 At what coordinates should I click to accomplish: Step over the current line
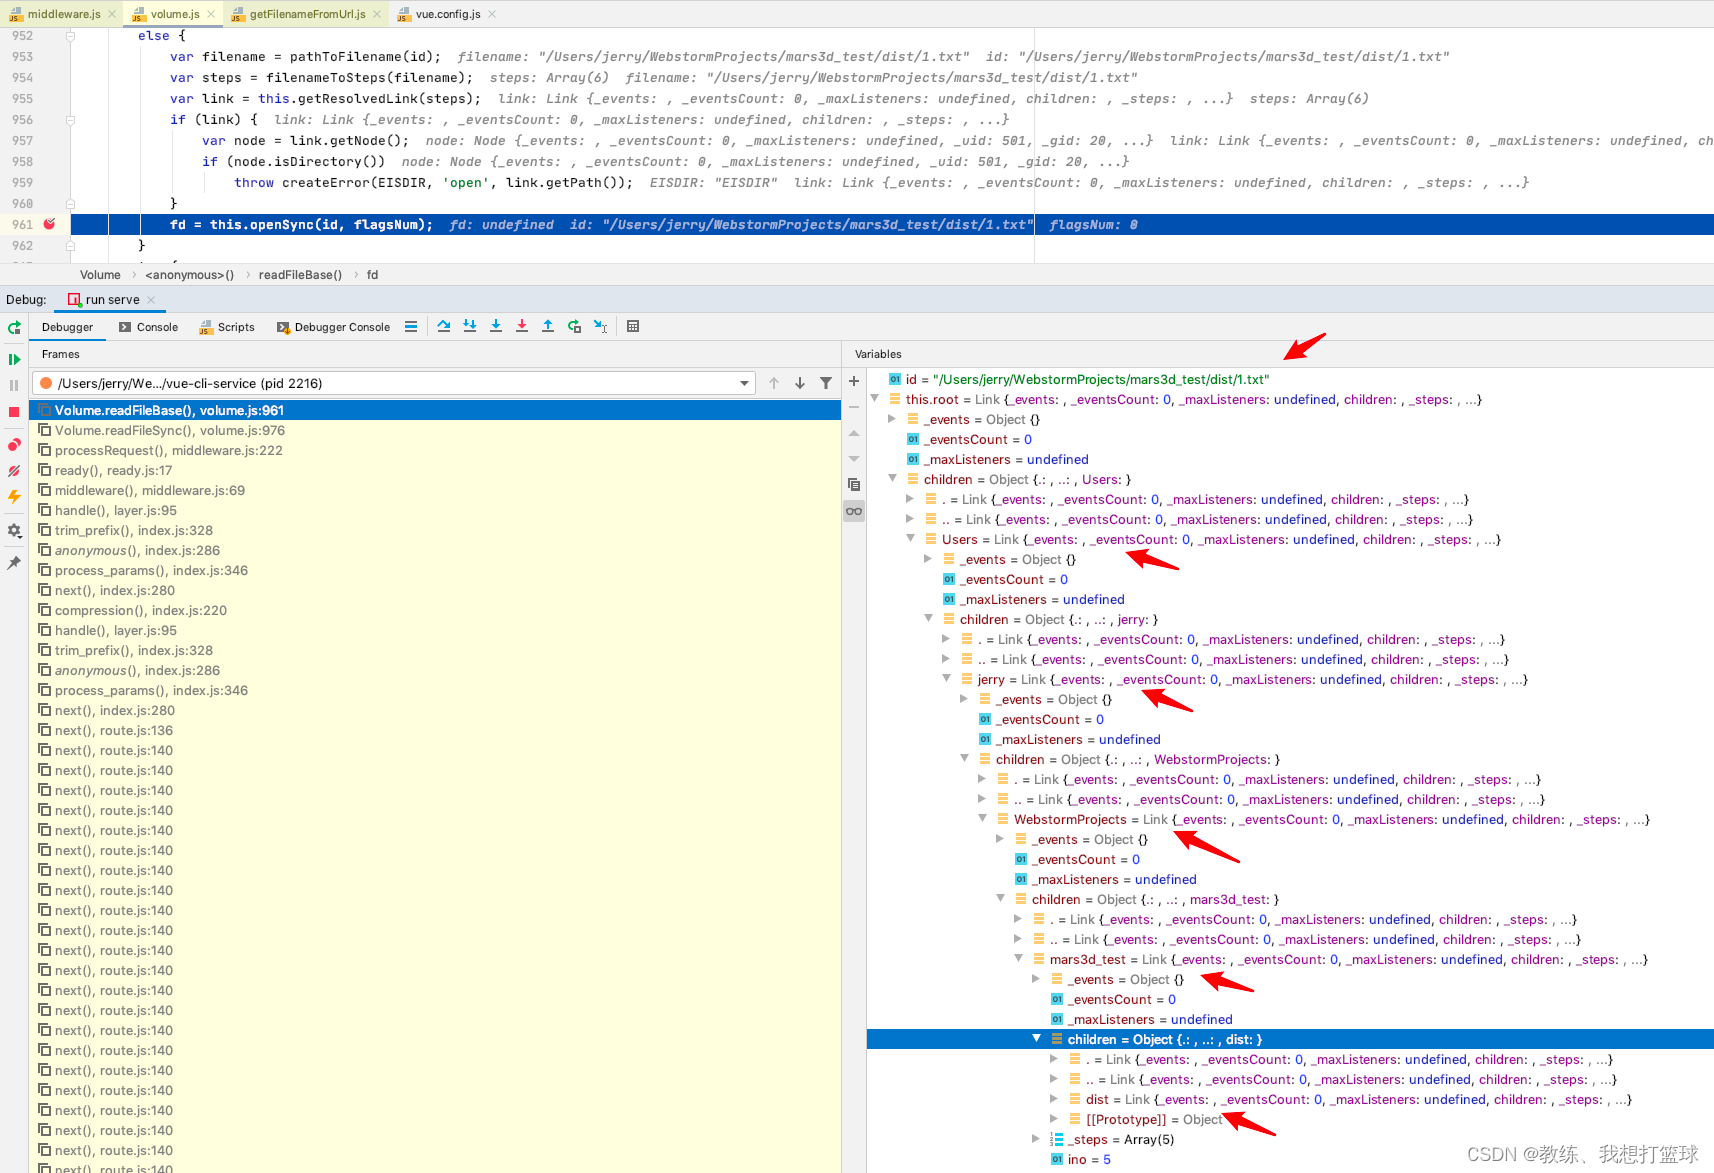coord(444,327)
